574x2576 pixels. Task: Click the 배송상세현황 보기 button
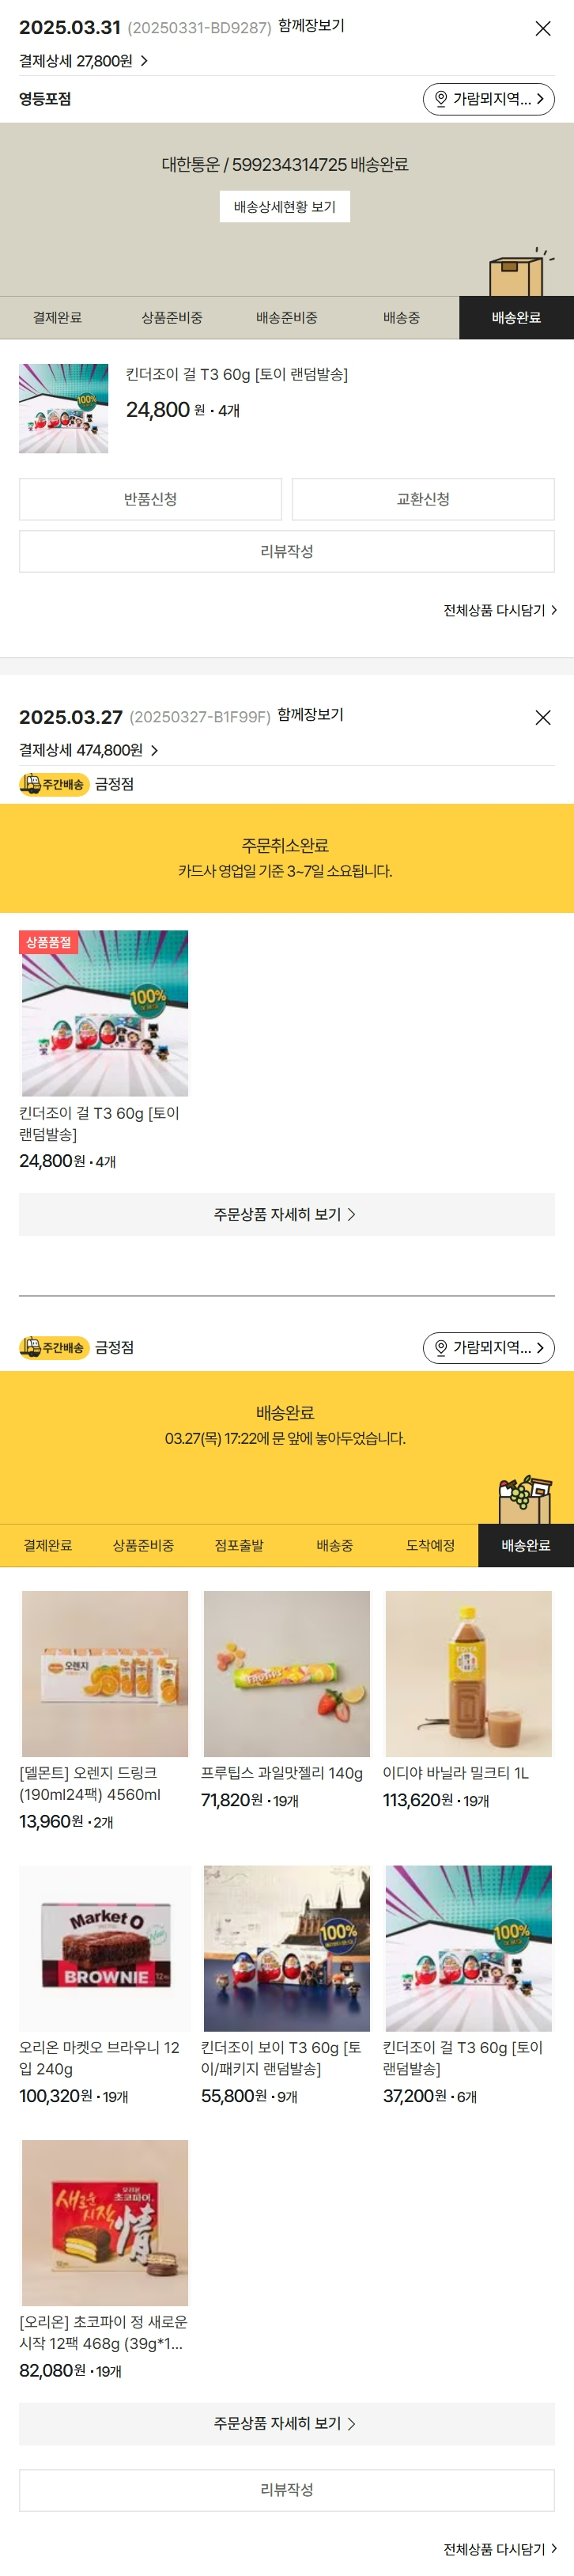pos(285,207)
